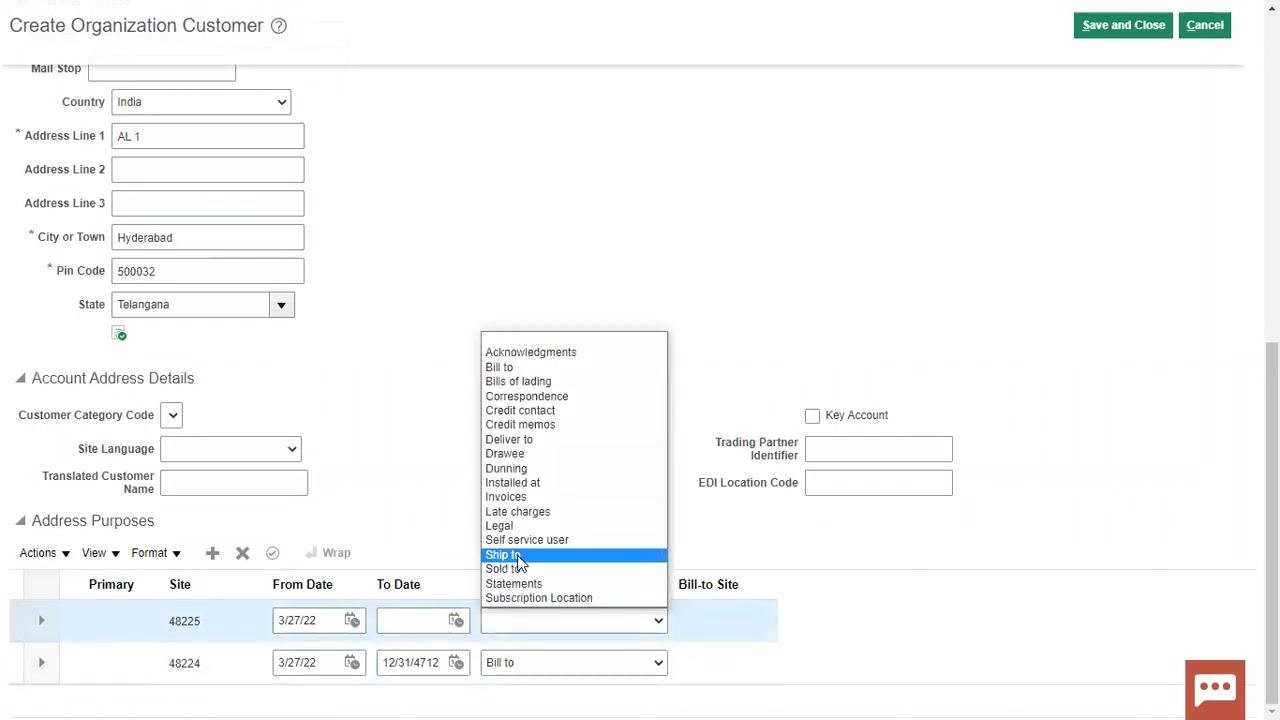Click the Translated Customer Name field

[234, 483]
